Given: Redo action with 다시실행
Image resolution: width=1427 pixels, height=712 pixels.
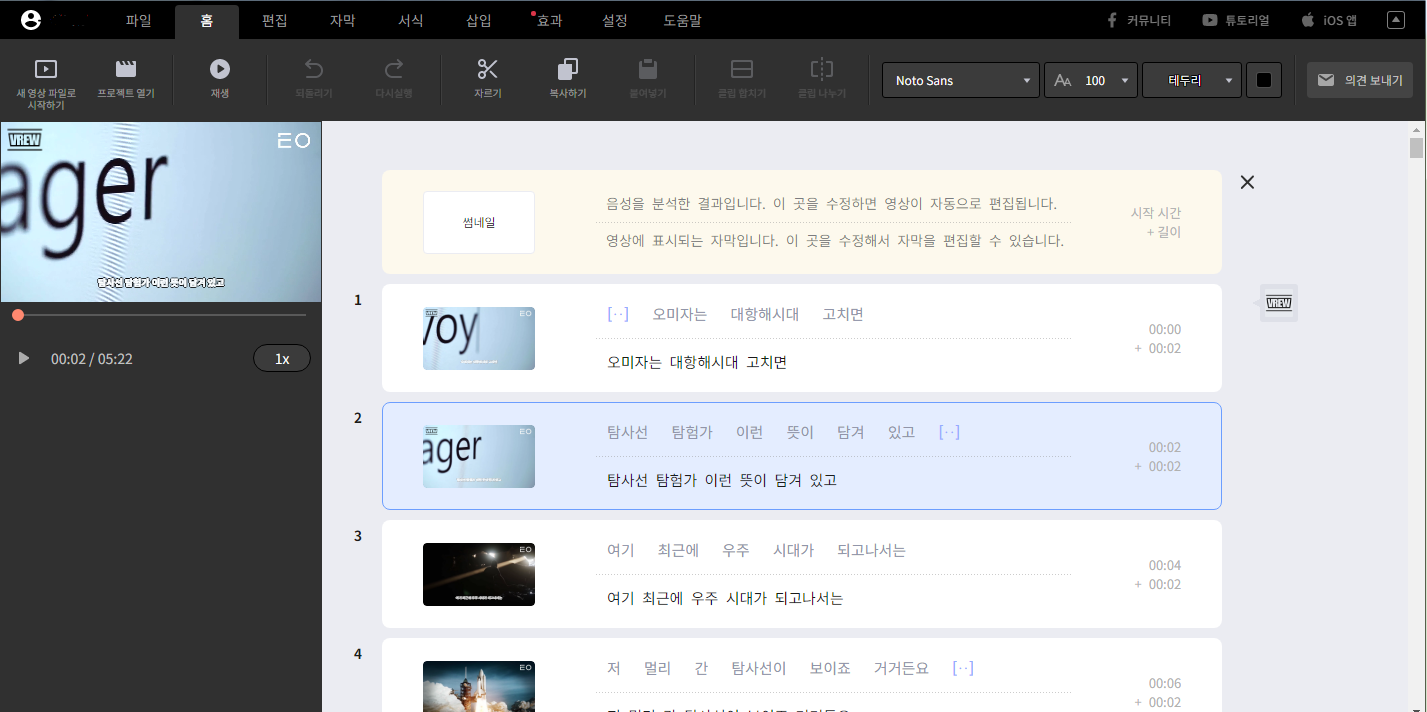Looking at the screenshot, I should 394,80.
